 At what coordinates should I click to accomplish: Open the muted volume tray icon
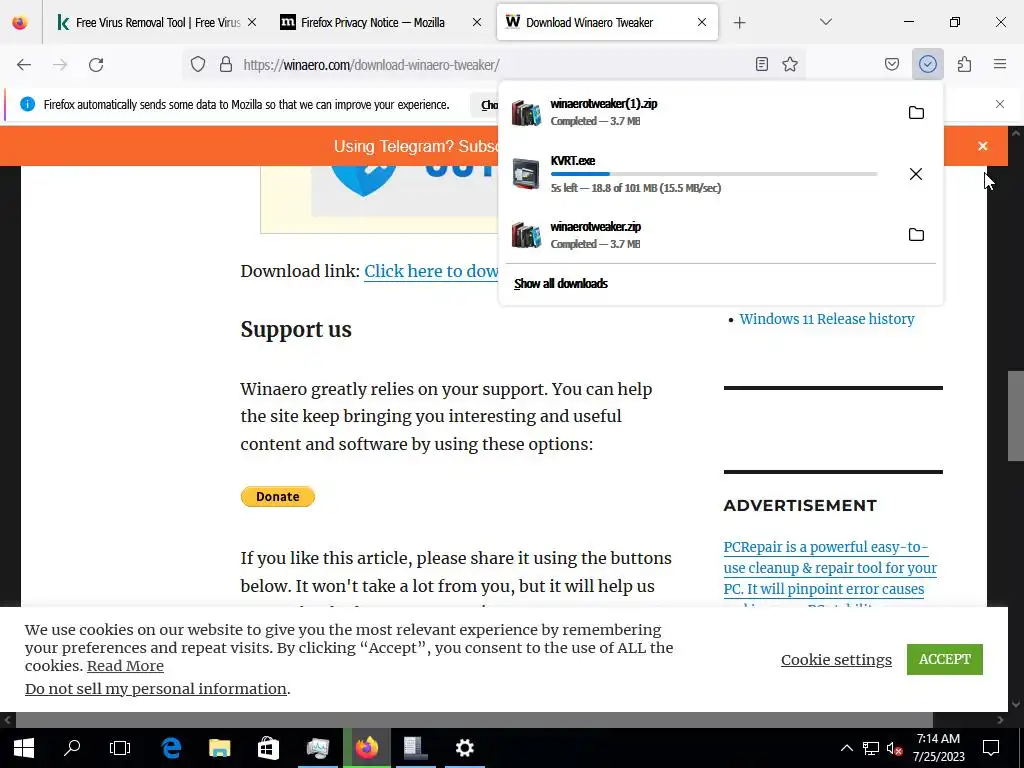[894, 748]
